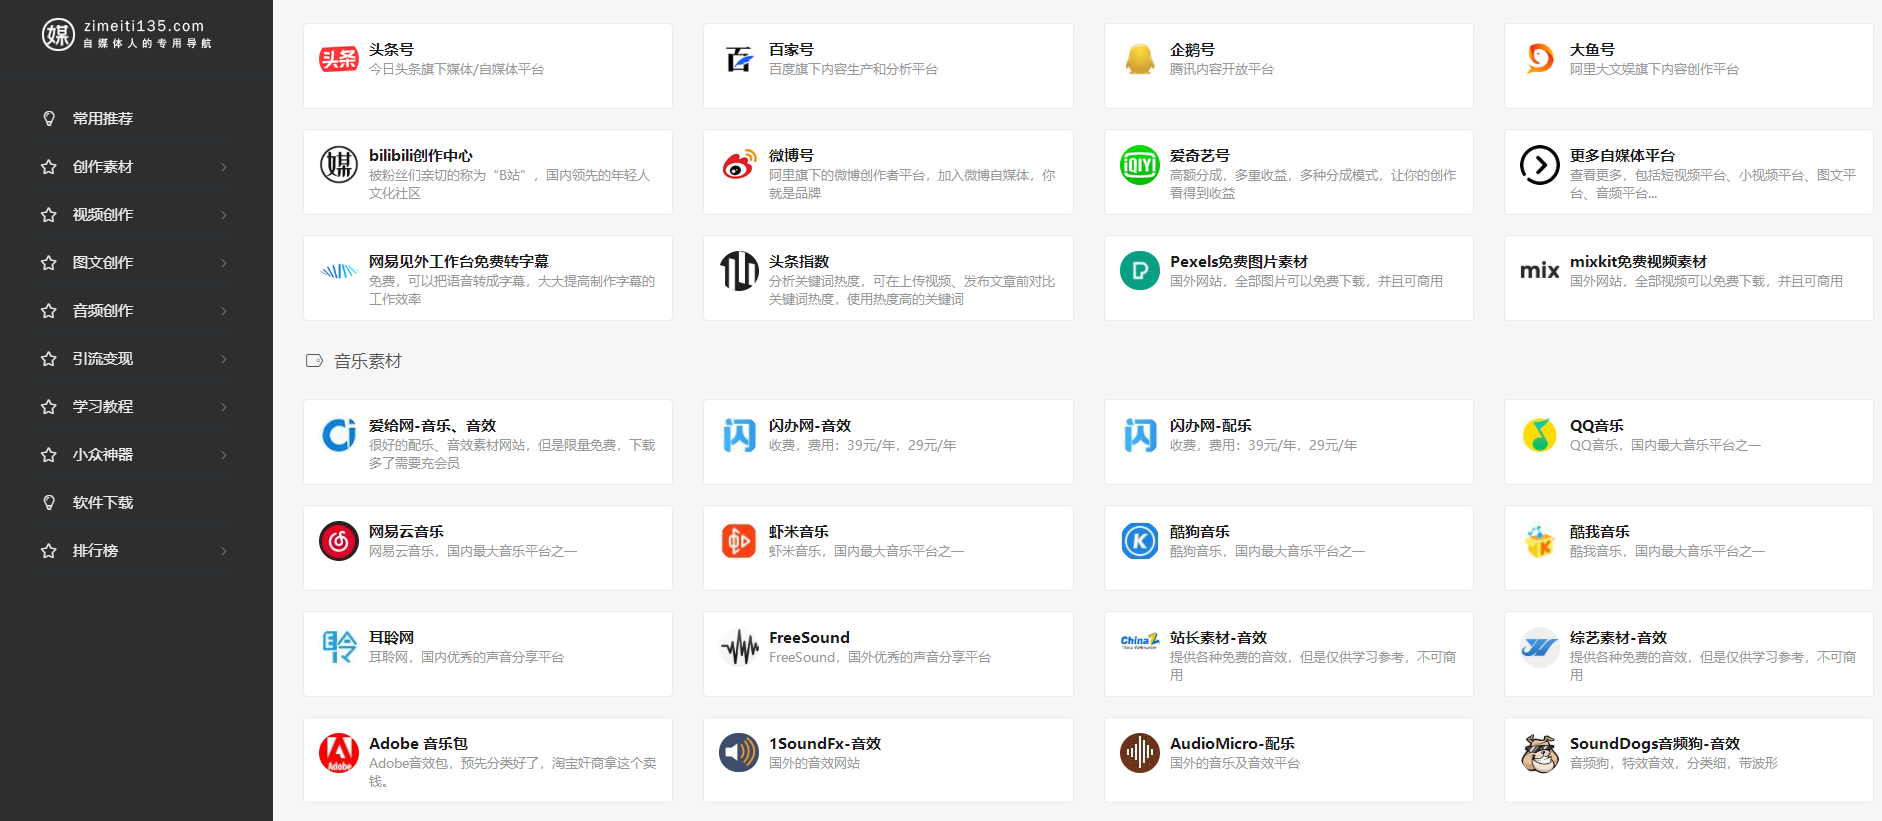Click the 音乐素材 section tag icon

pyautogui.click(x=314, y=361)
